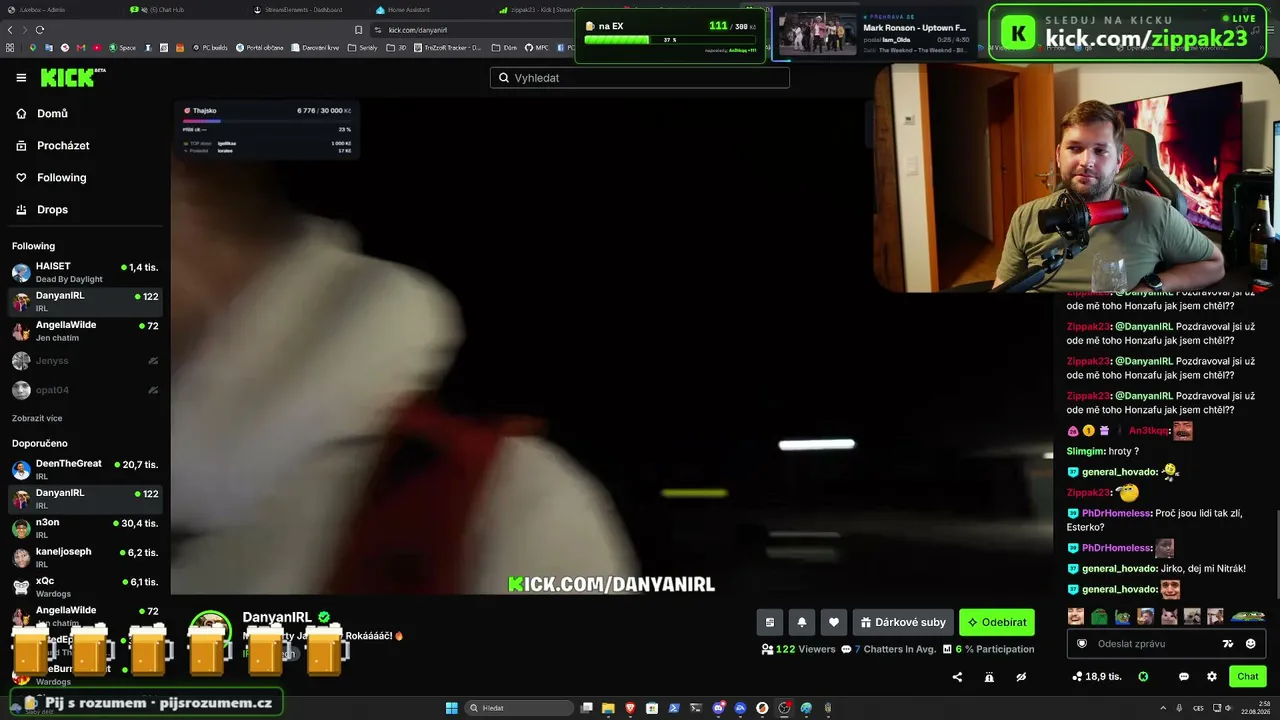Open the Seriály bookmarks folder
Viewport: 1280px width, 720px height.
point(364,47)
